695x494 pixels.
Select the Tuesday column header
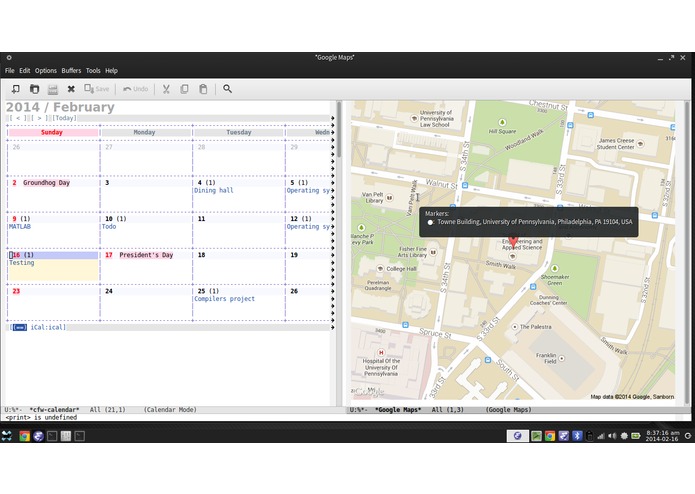pyautogui.click(x=239, y=132)
